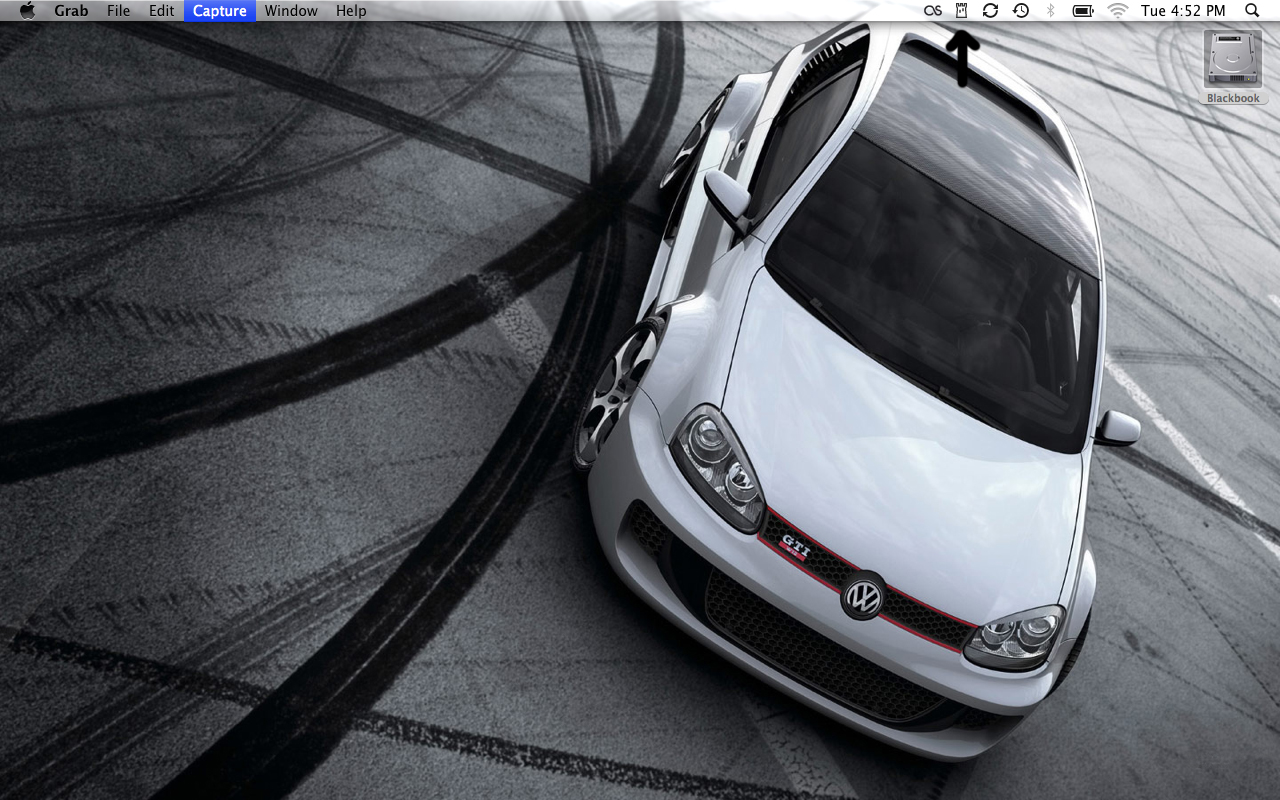Open the File menu
This screenshot has width=1280, height=800.
tap(118, 11)
